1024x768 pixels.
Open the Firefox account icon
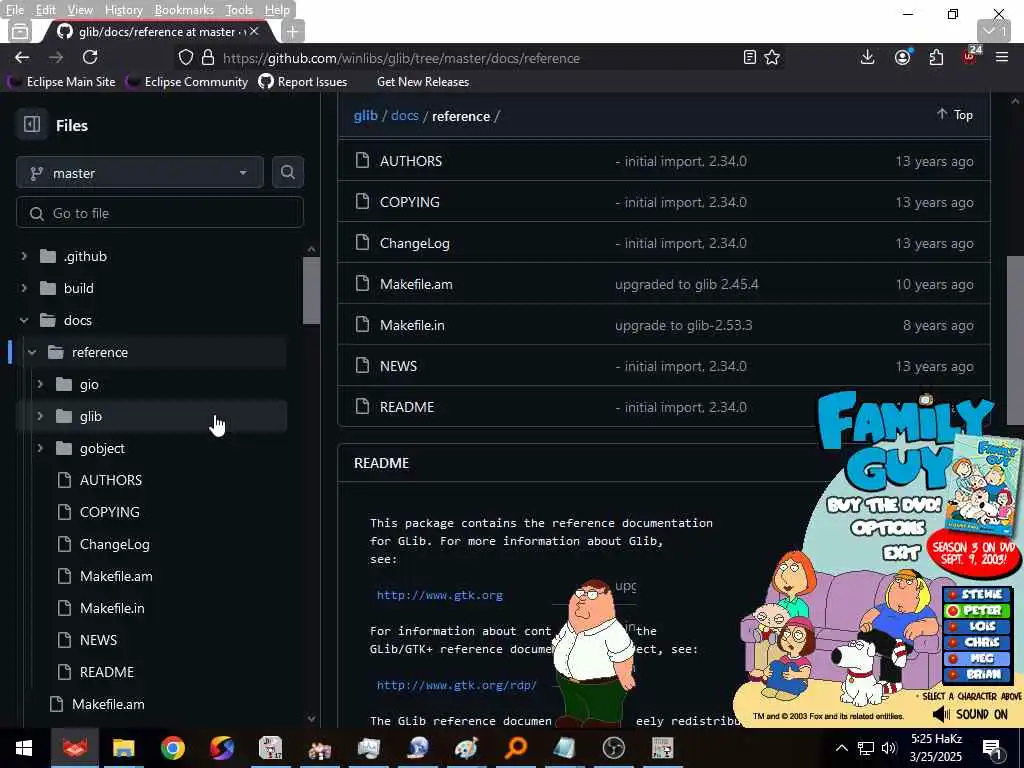point(903,57)
